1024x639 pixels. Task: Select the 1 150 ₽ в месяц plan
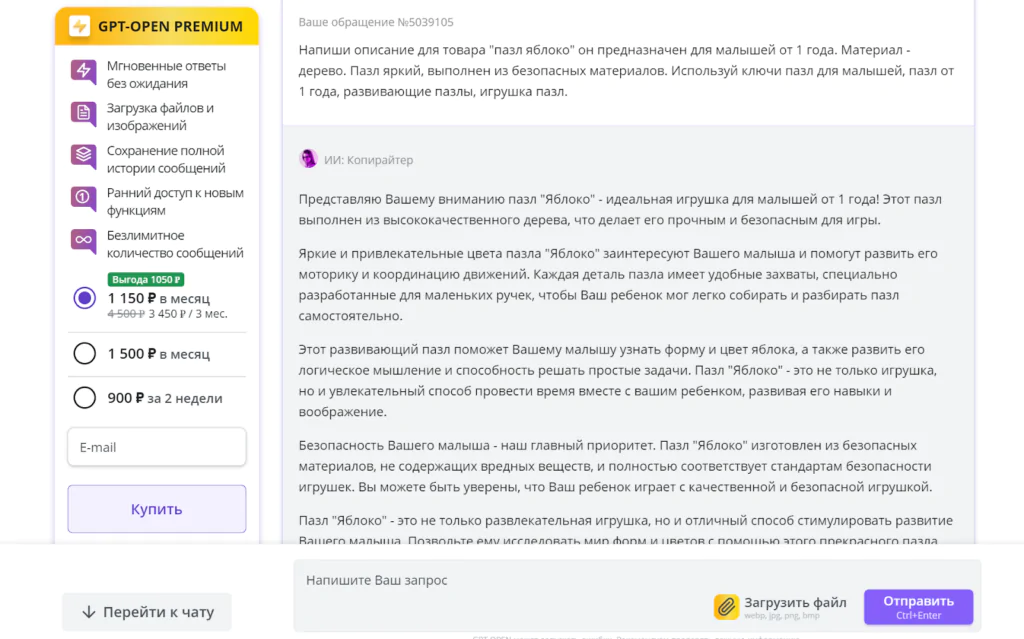[x=84, y=298]
